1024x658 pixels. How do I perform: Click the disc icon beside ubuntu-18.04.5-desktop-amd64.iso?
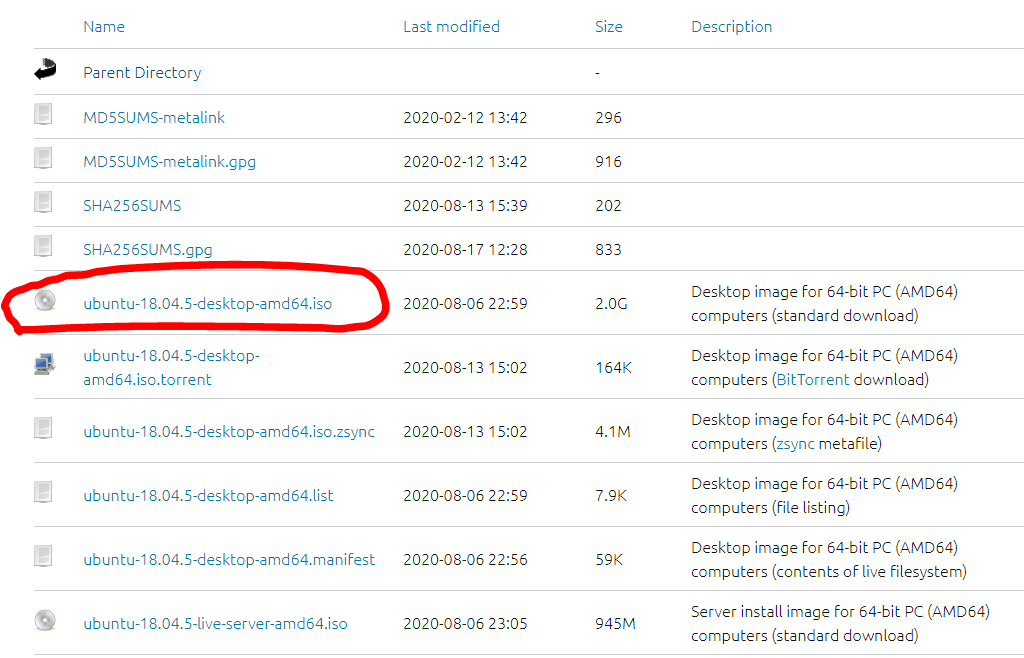click(x=45, y=300)
